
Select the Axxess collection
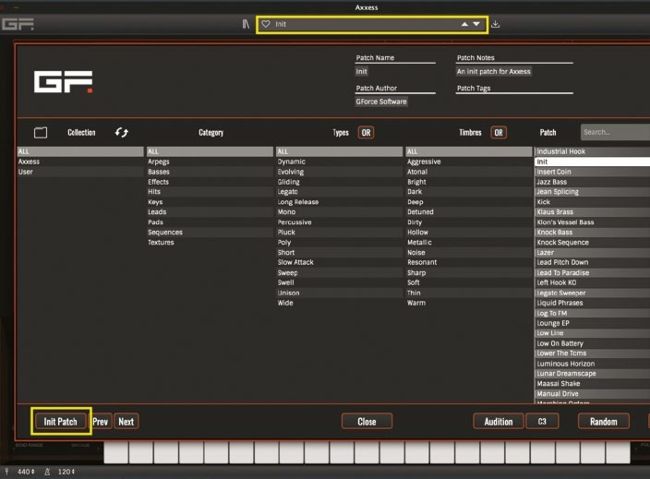coord(29,161)
